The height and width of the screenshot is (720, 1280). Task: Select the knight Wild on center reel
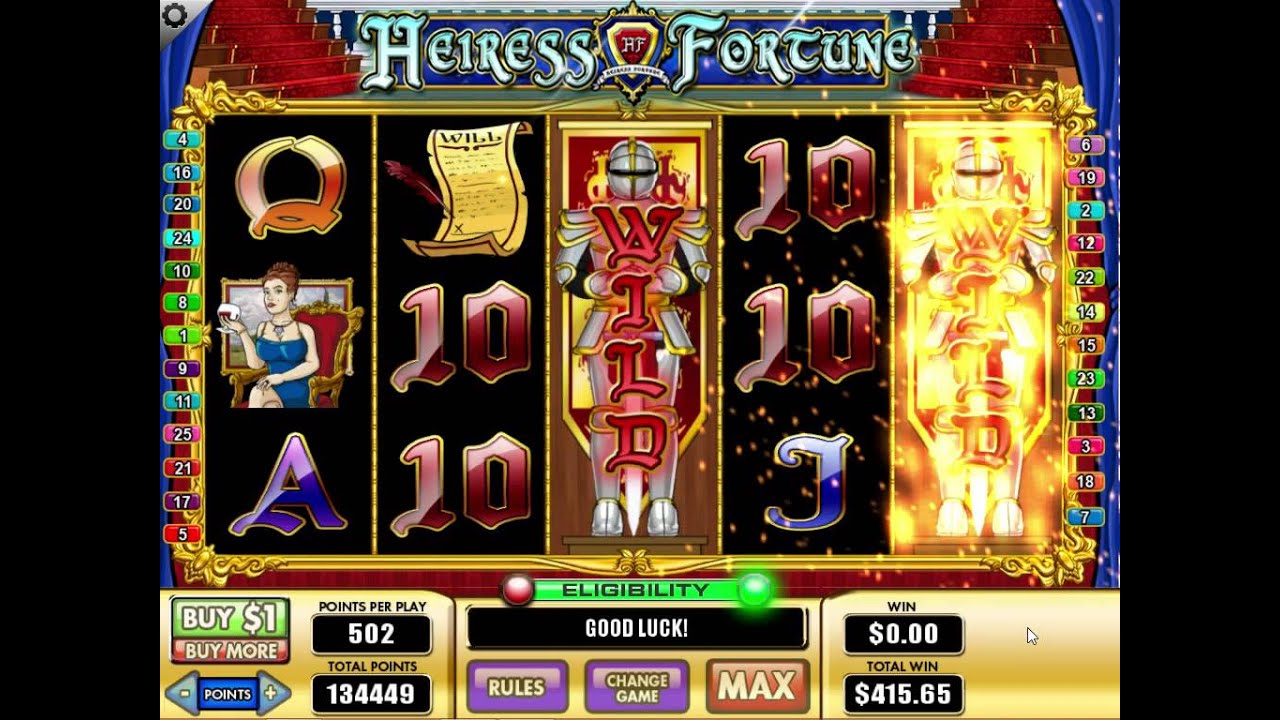[x=633, y=336]
